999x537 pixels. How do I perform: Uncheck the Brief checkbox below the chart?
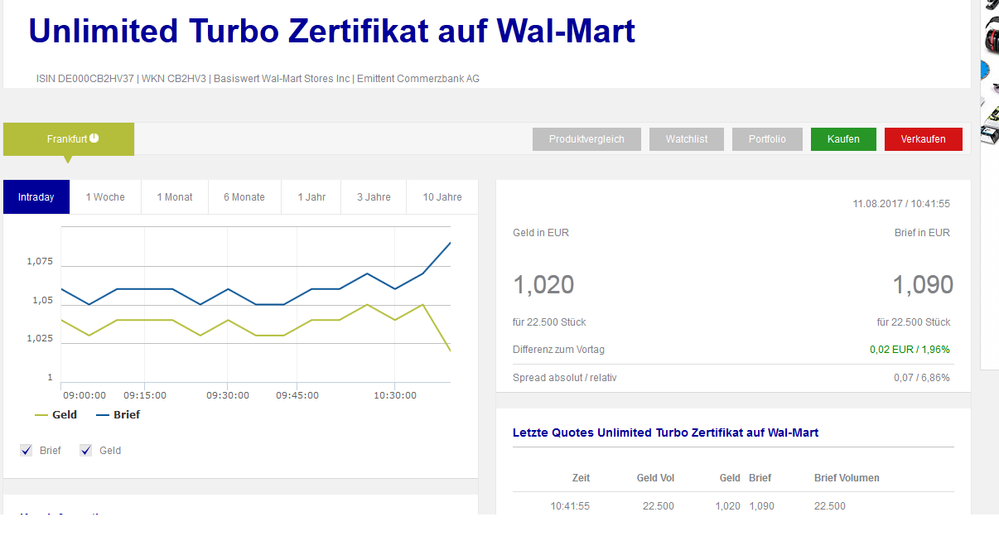(x=27, y=450)
